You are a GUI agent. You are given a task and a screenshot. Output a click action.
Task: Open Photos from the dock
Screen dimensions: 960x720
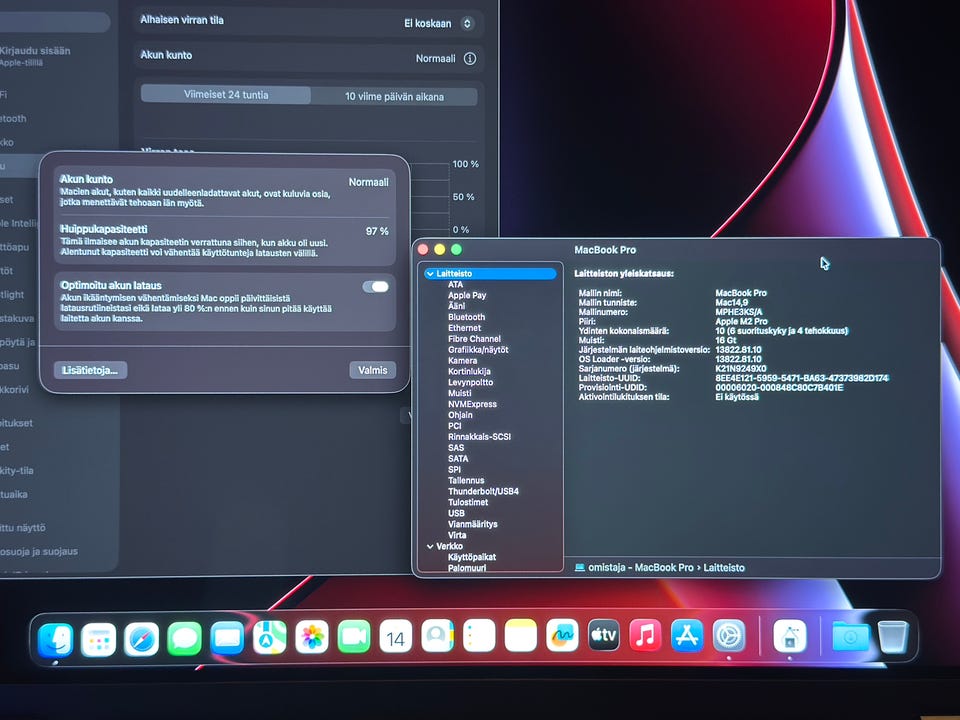coord(312,637)
